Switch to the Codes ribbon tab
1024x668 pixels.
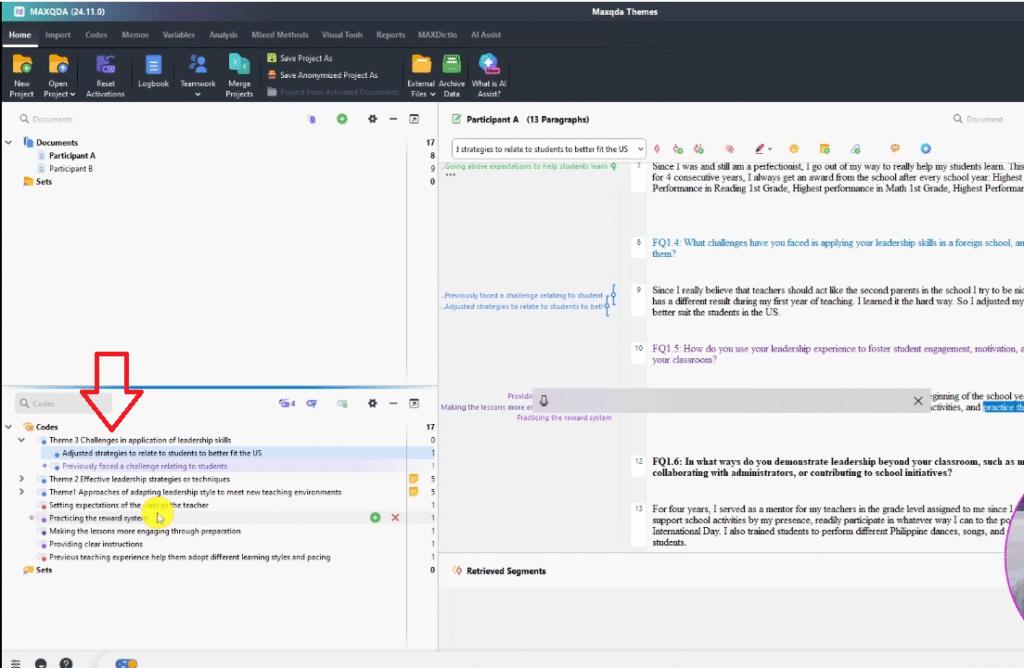tap(96, 35)
